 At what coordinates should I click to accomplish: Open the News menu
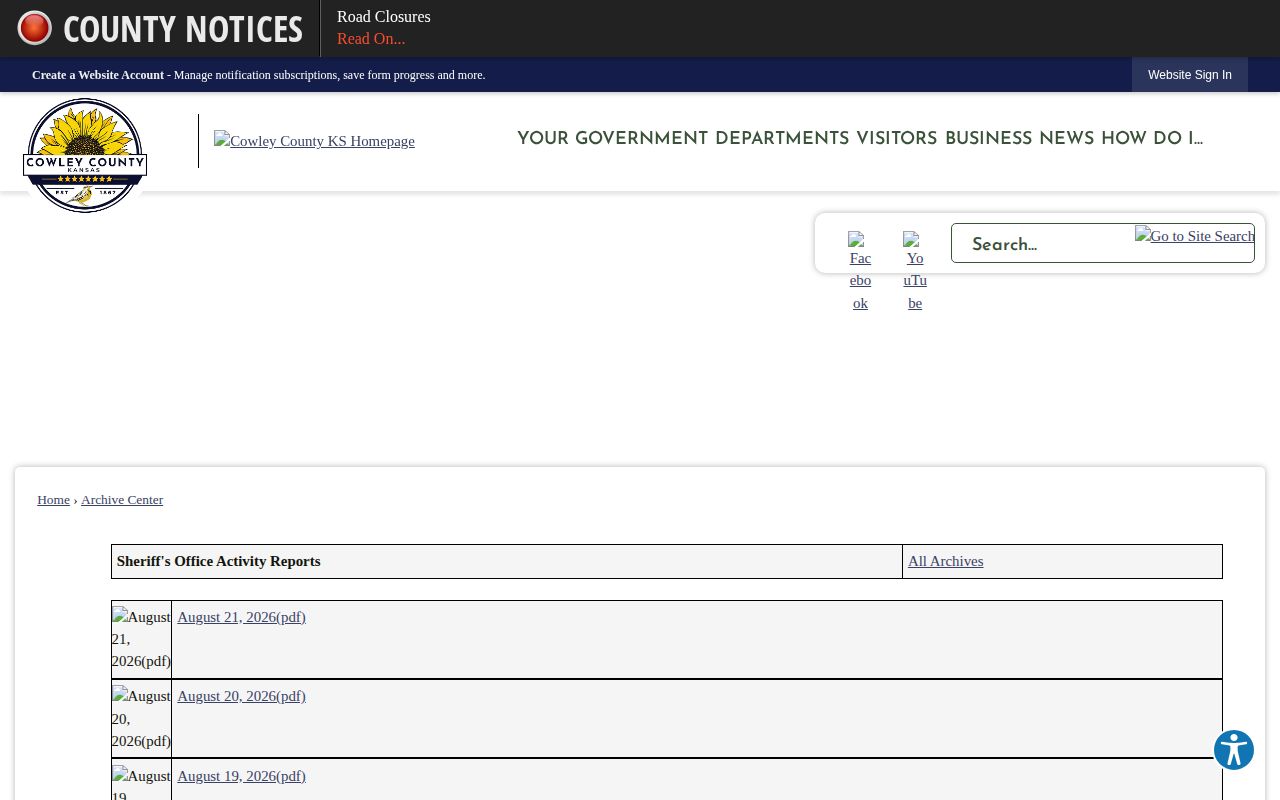(1066, 139)
